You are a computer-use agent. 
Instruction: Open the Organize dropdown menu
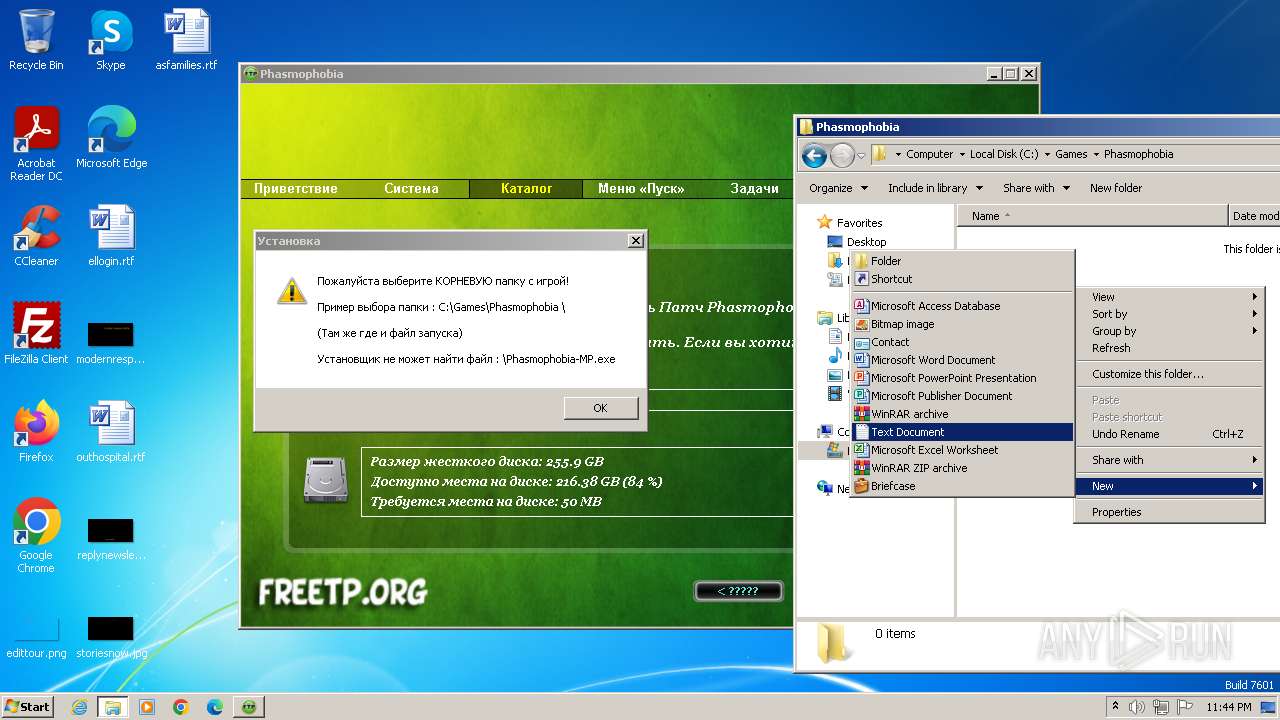837,188
